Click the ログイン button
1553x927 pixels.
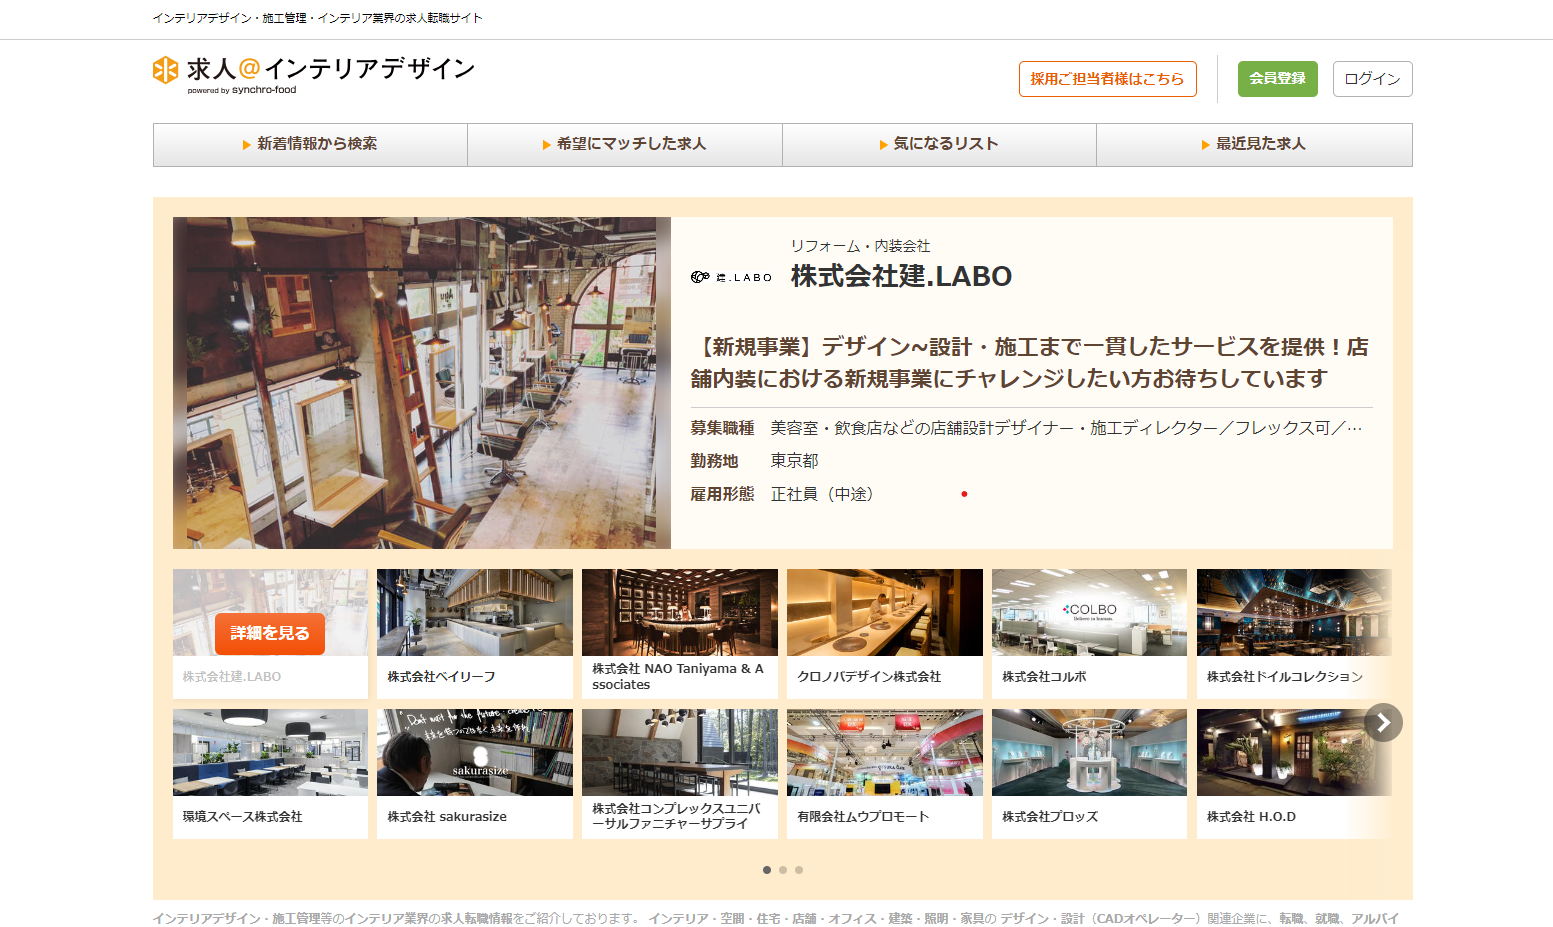tap(1372, 79)
